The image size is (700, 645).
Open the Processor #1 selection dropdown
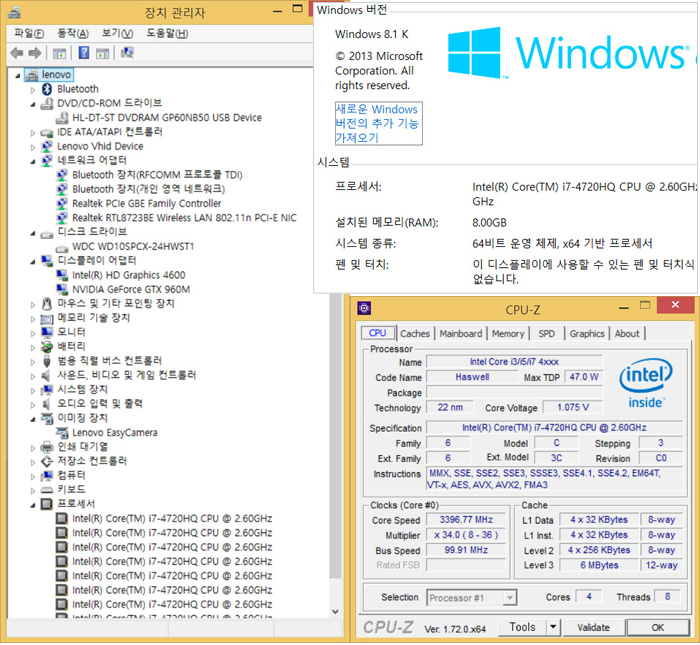509,598
